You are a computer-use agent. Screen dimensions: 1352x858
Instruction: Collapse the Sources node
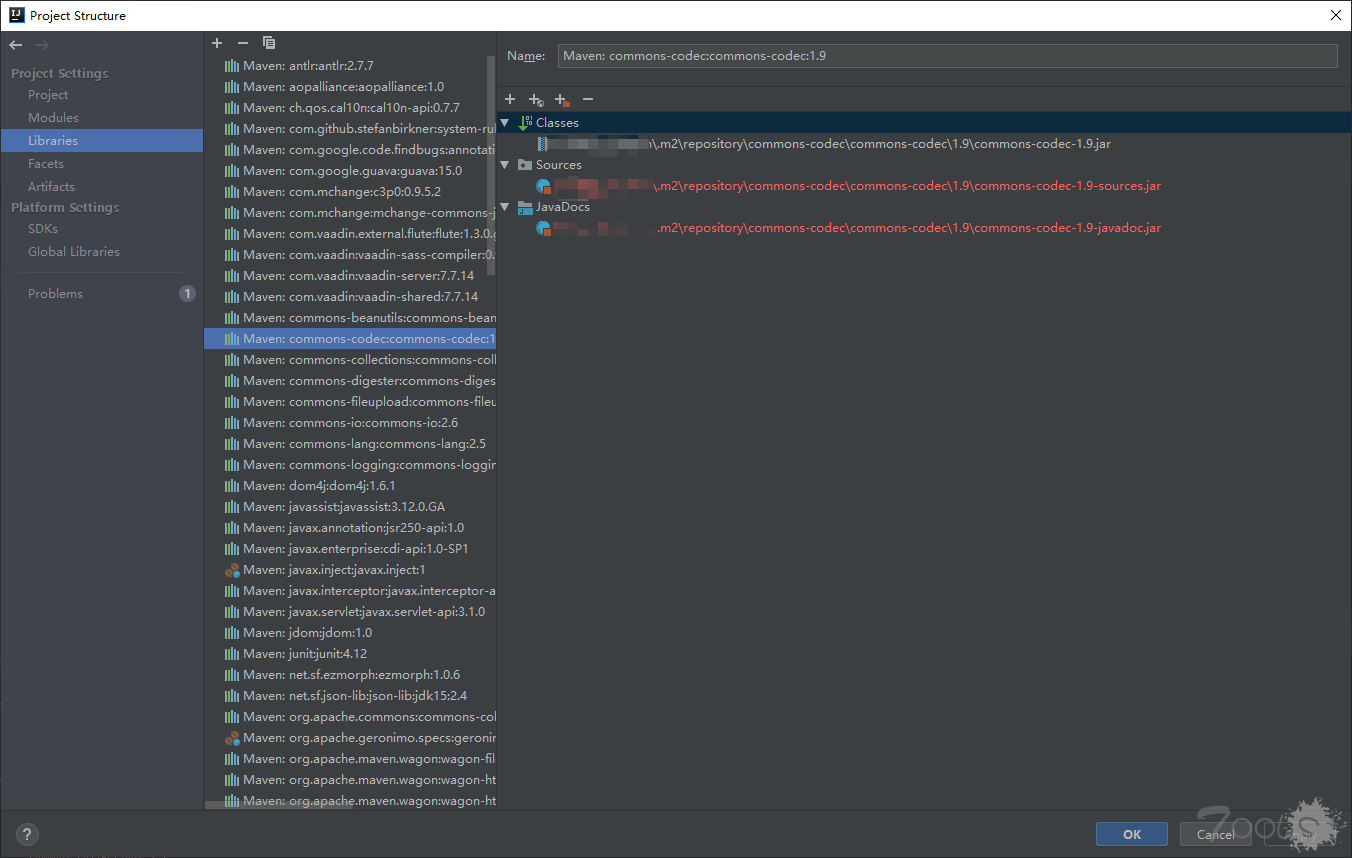pyautogui.click(x=505, y=165)
